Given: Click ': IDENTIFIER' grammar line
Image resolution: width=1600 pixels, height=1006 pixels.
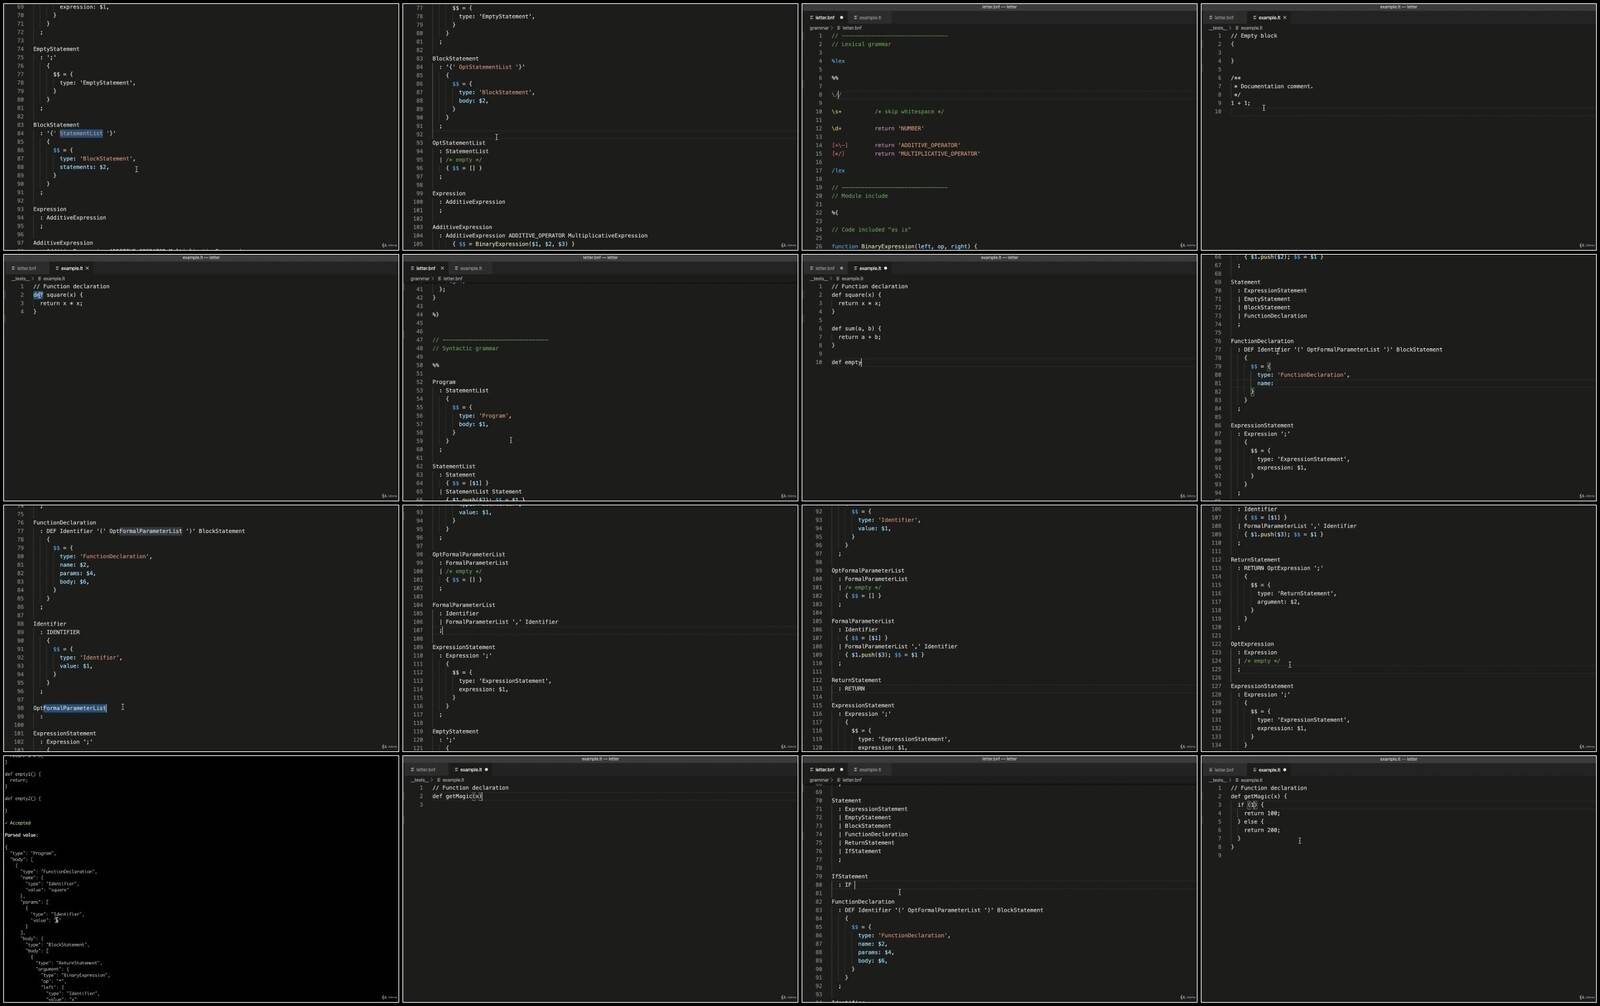Looking at the screenshot, I should (x=60, y=632).
